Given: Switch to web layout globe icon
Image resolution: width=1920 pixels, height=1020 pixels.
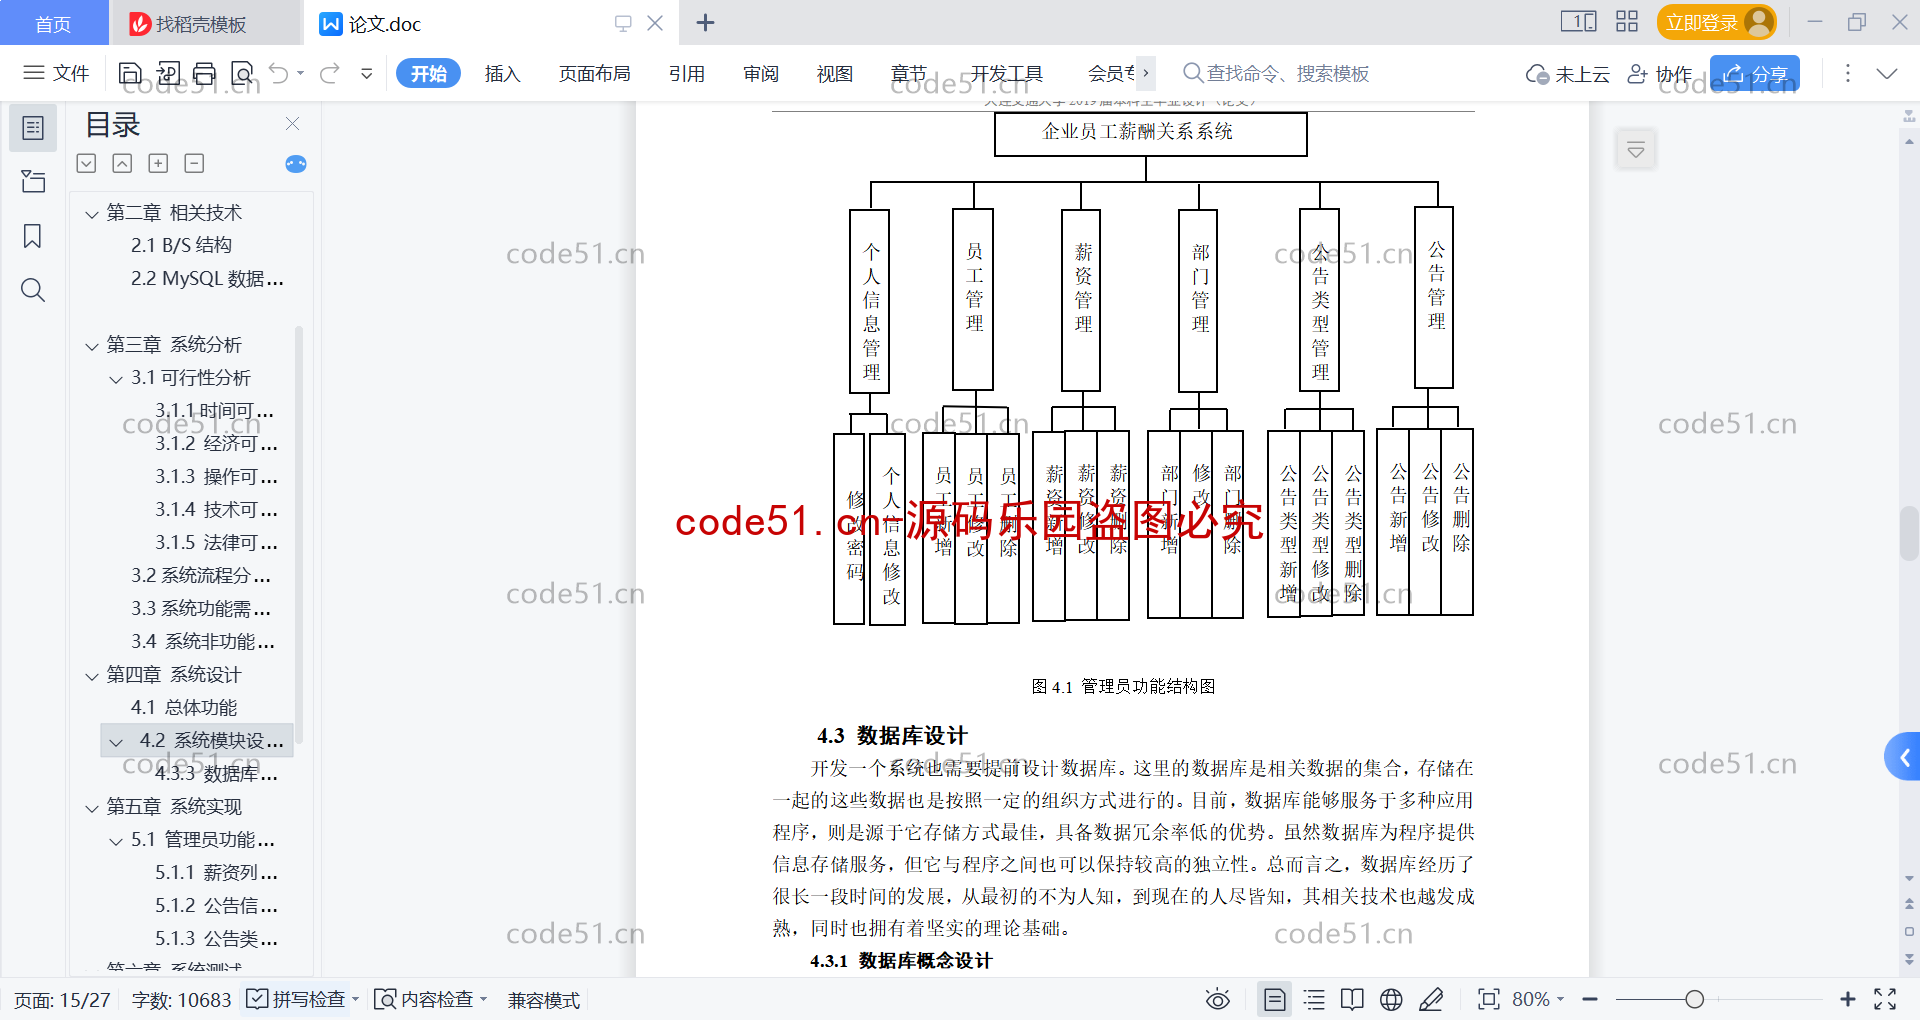Looking at the screenshot, I should (1391, 999).
